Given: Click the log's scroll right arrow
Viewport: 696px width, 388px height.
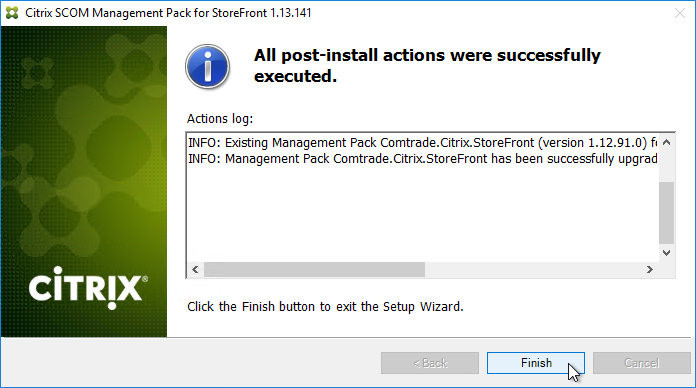Looking at the screenshot, I should pos(649,269).
